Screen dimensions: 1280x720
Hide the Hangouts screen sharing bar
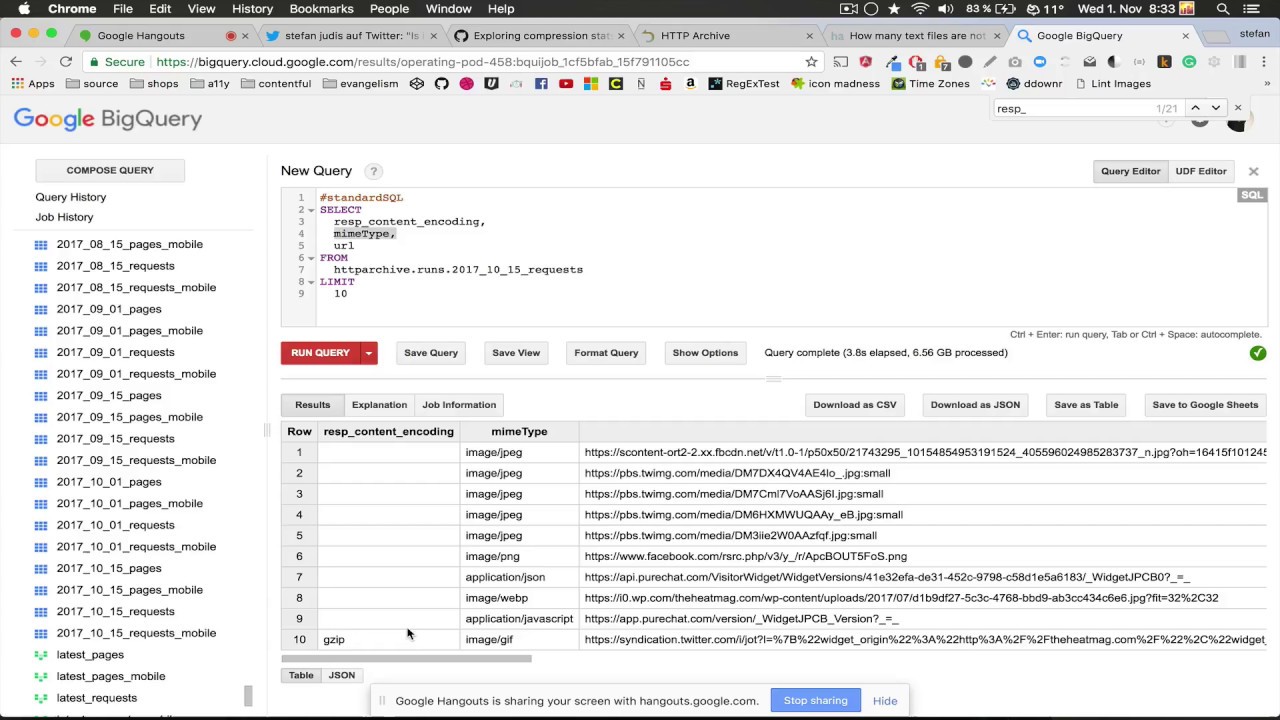(x=885, y=701)
